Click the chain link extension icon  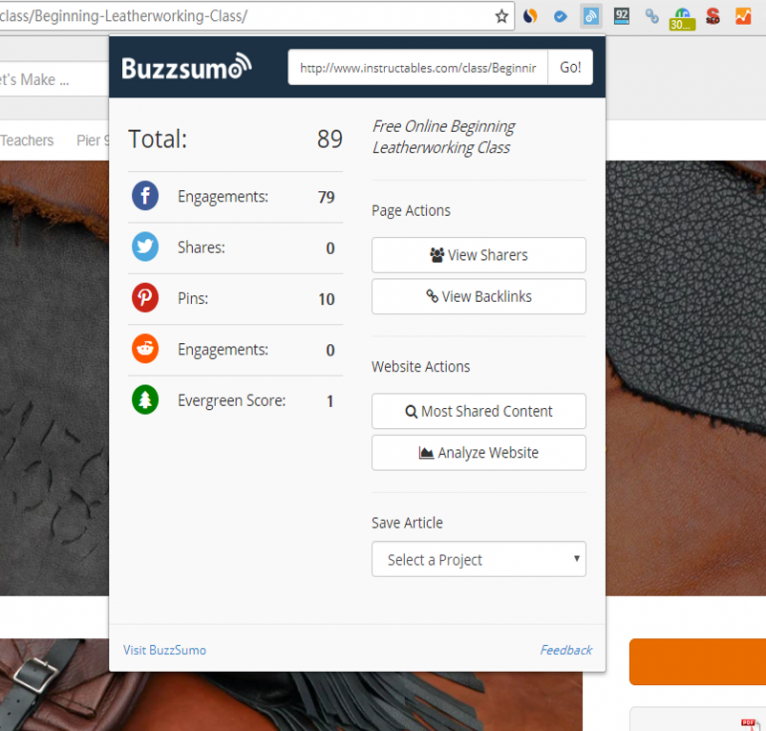(x=652, y=16)
